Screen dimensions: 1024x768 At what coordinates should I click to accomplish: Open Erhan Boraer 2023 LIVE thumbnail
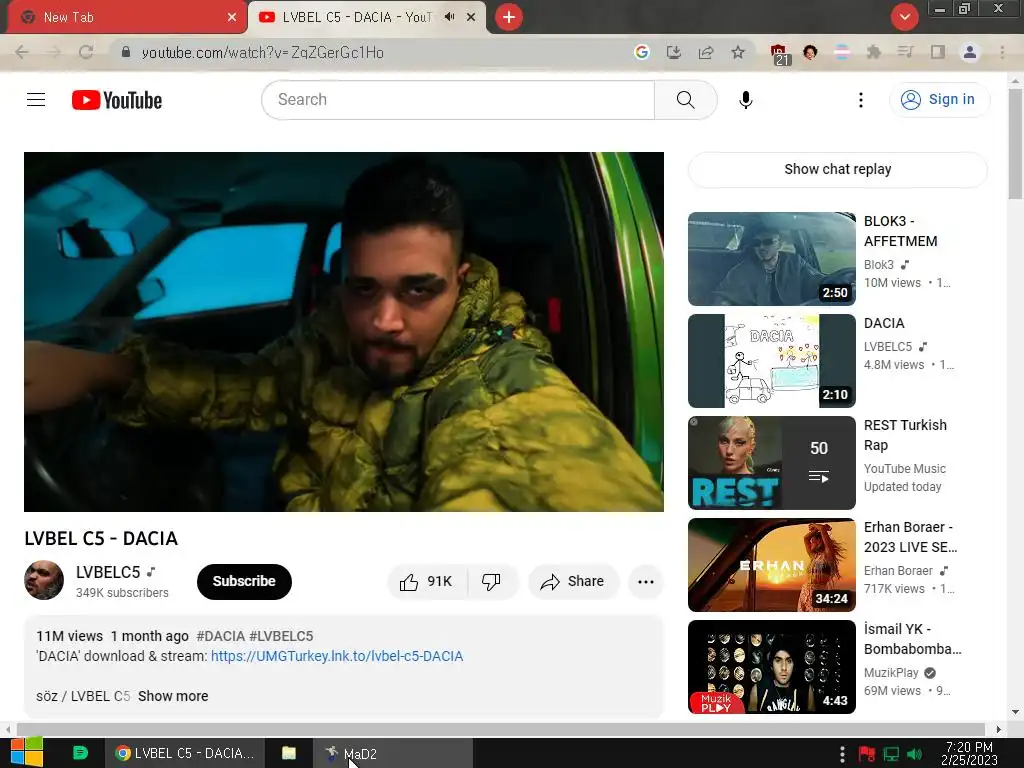(771, 565)
